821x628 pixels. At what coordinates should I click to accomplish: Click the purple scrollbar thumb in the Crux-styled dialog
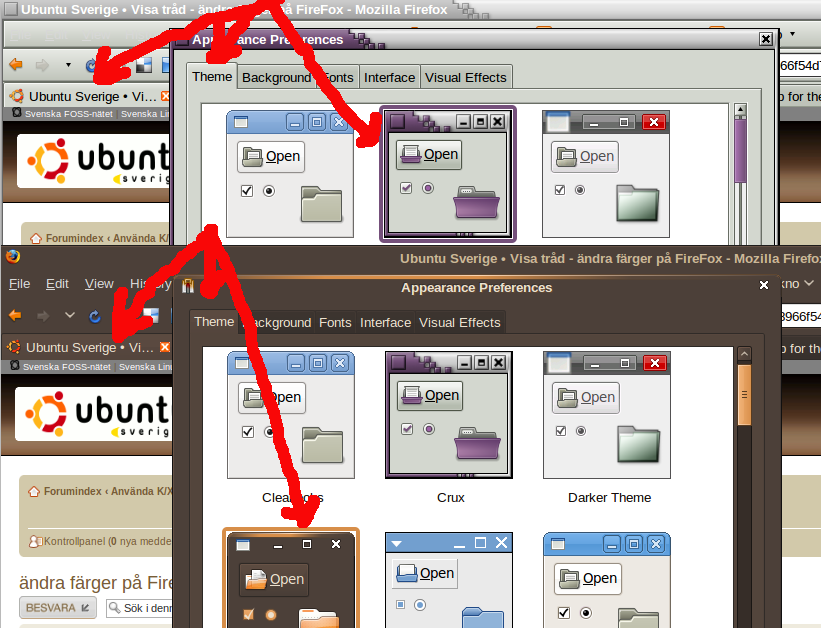point(740,149)
